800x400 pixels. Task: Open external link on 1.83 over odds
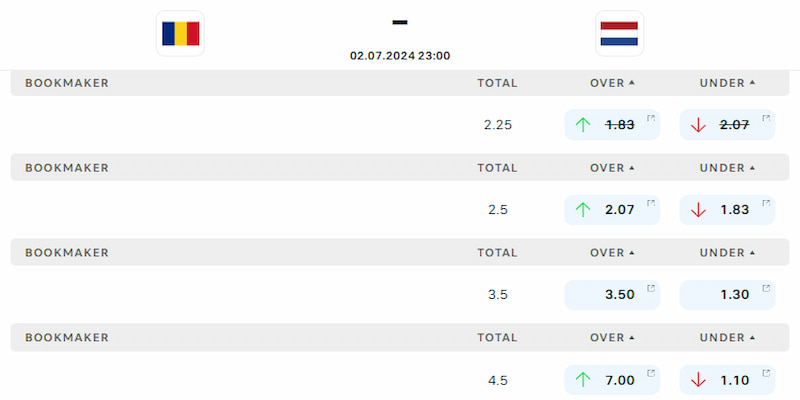[651, 118]
